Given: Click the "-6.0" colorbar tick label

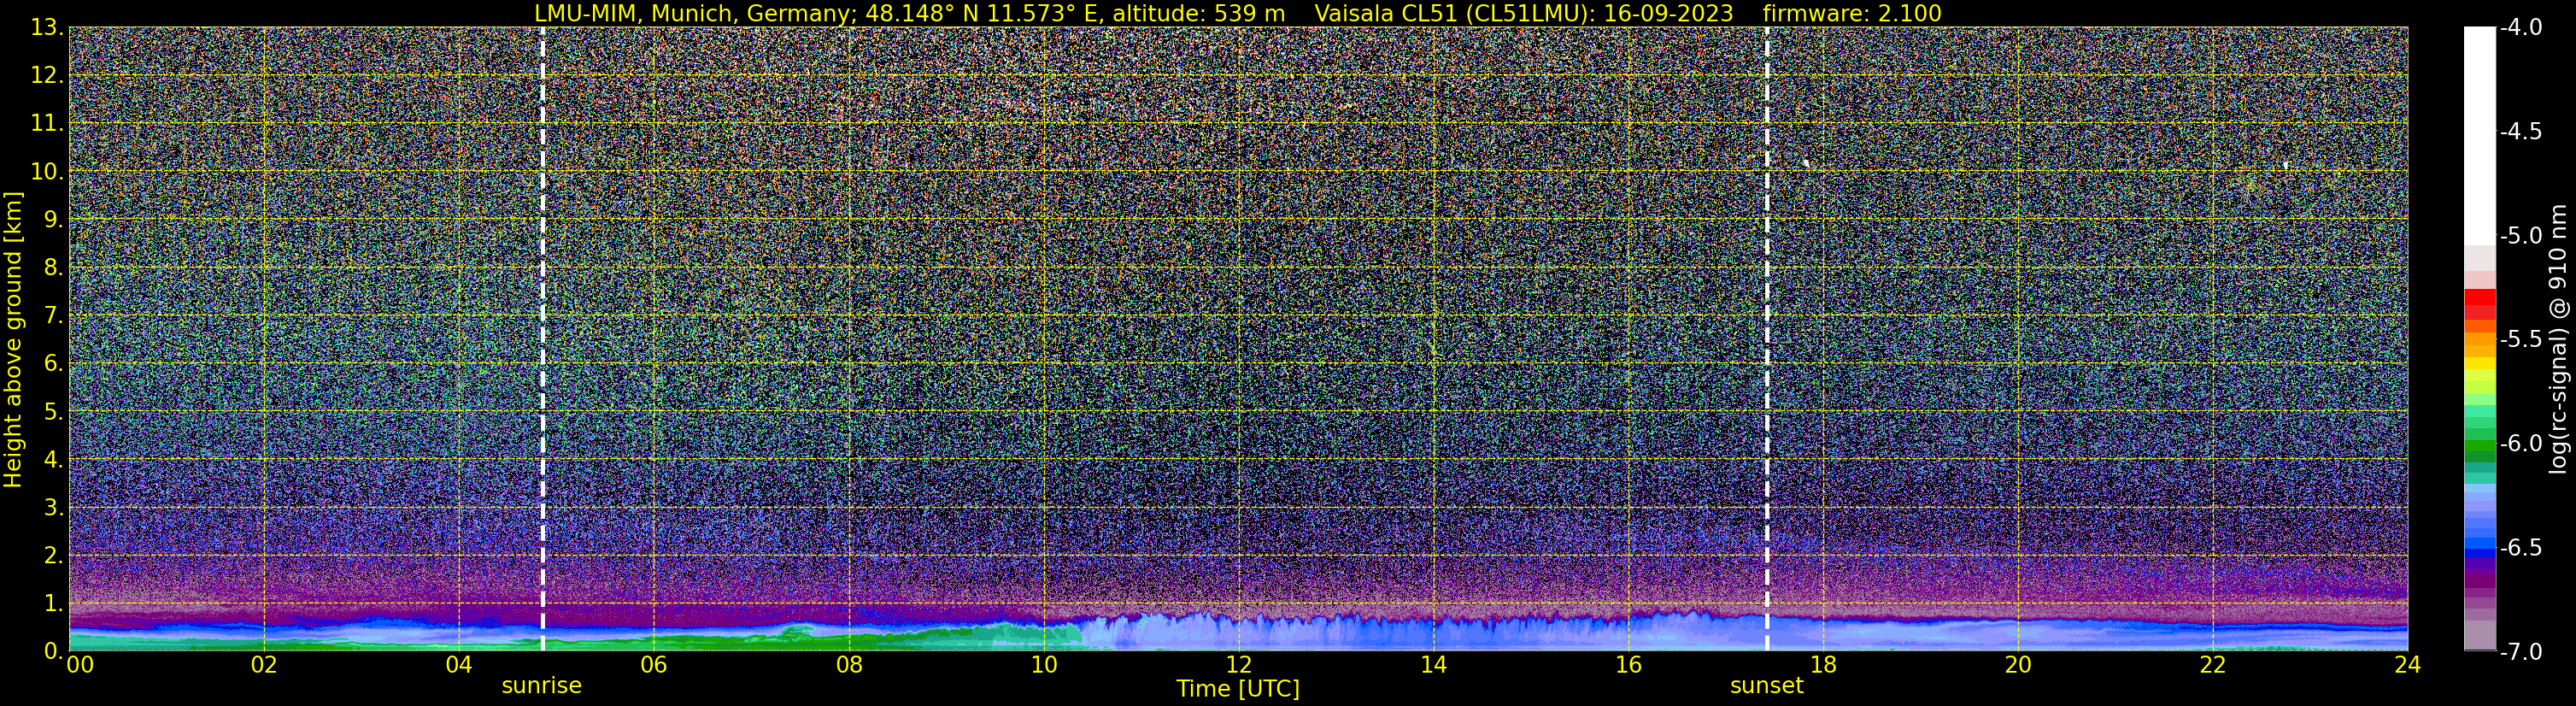Looking at the screenshot, I should coord(2520,444).
